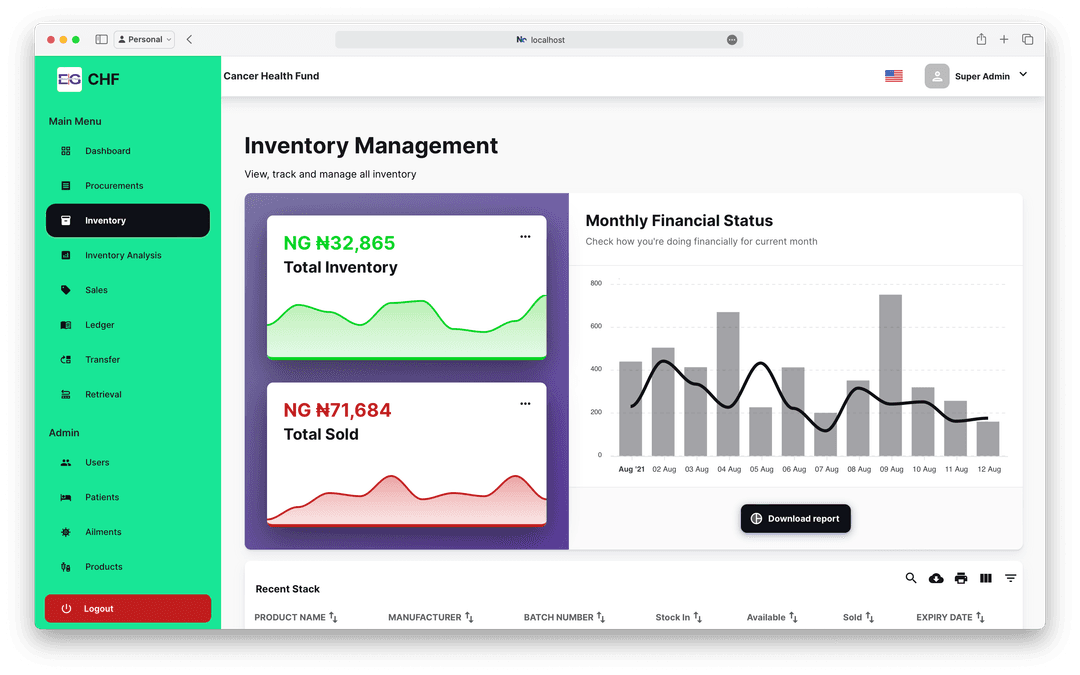Viewport: 1080px width, 675px height.
Task: Click the localhost address bar
Action: click(539, 40)
